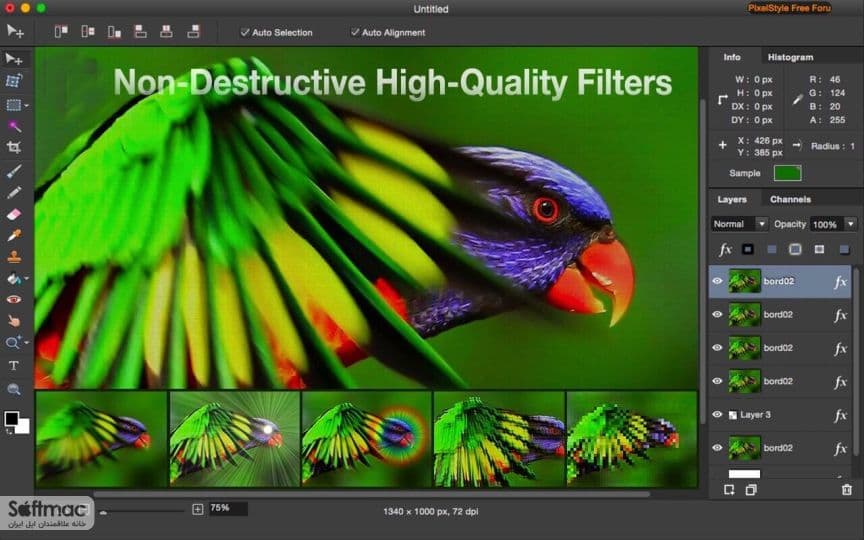The width and height of the screenshot is (864, 540).
Task: Switch to the Channels tab
Action: 790,199
